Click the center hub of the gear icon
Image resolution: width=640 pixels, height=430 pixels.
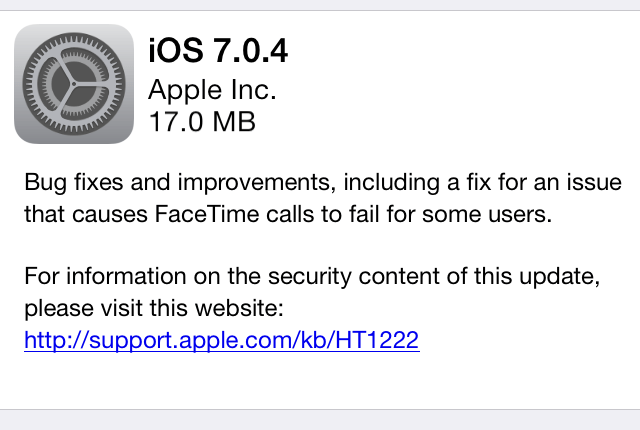74,84
